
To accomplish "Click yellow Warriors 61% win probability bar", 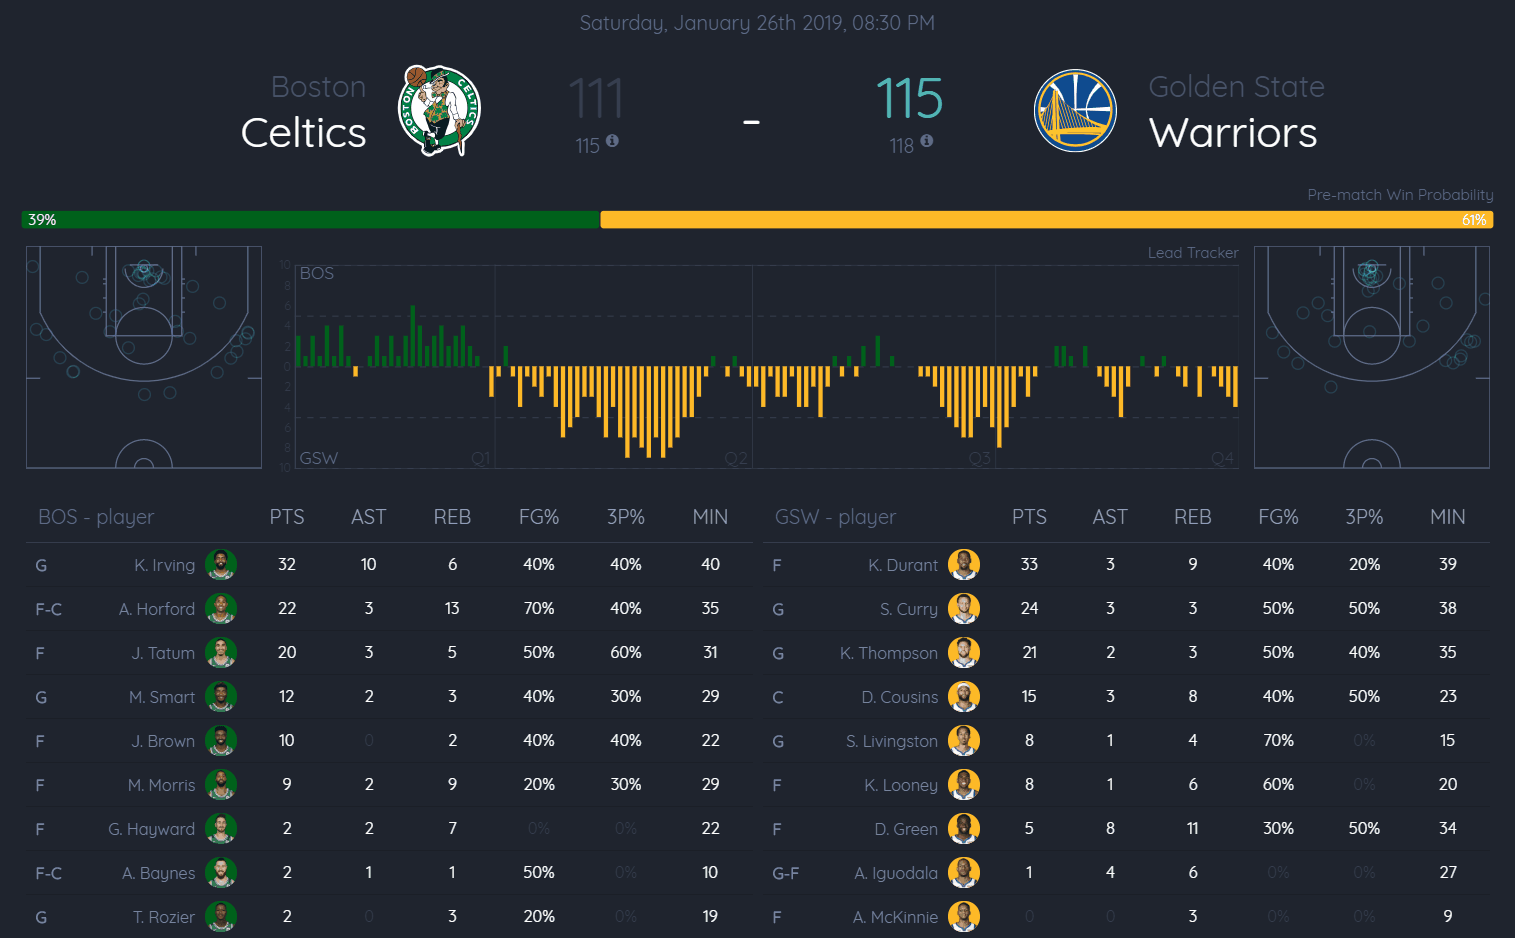I will pyautogui.click(x=1045, y=220).
